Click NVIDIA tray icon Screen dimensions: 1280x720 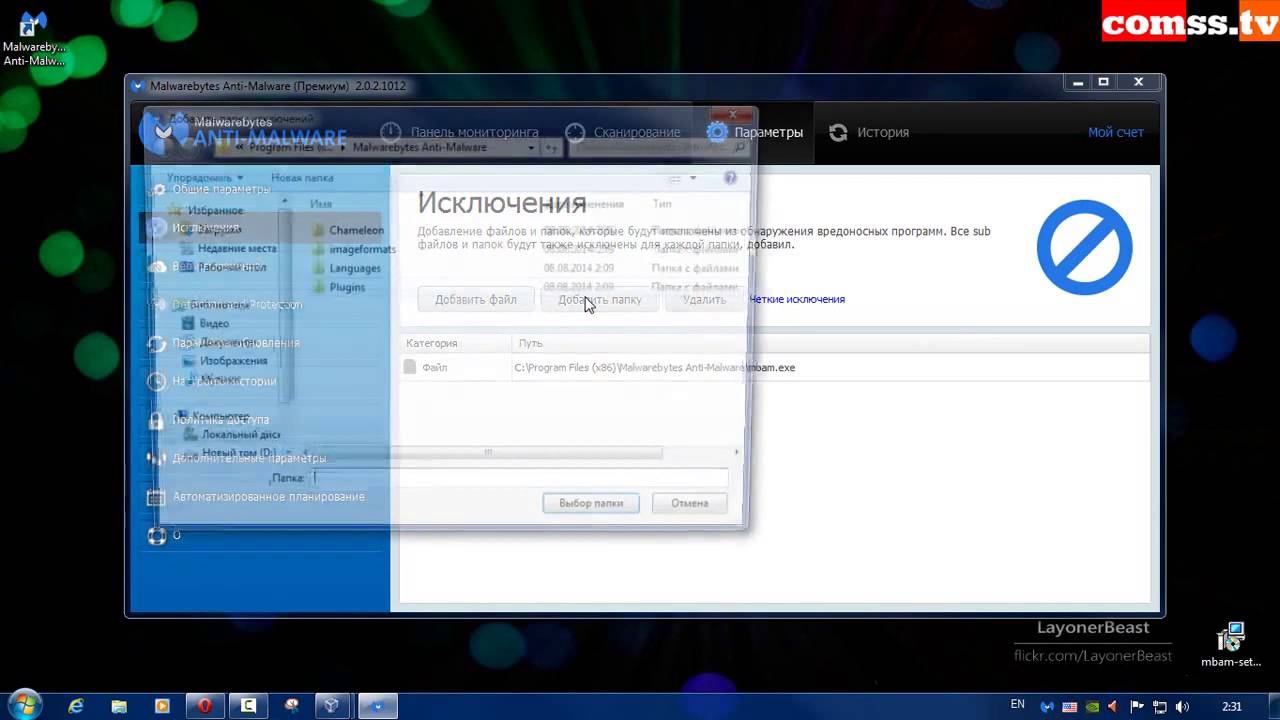tap(1092, 707)
